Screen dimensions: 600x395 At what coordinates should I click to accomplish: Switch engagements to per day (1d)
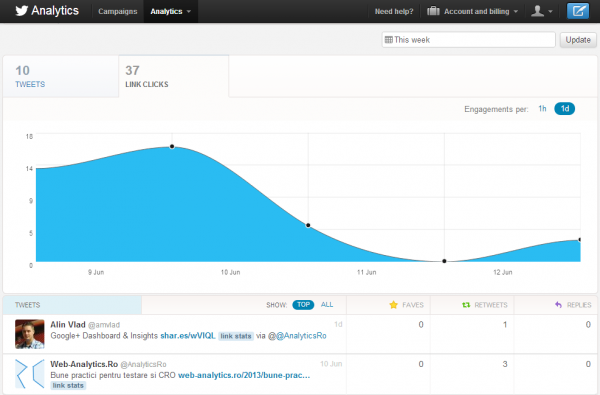pyautogui.click(x=564, y=109)
